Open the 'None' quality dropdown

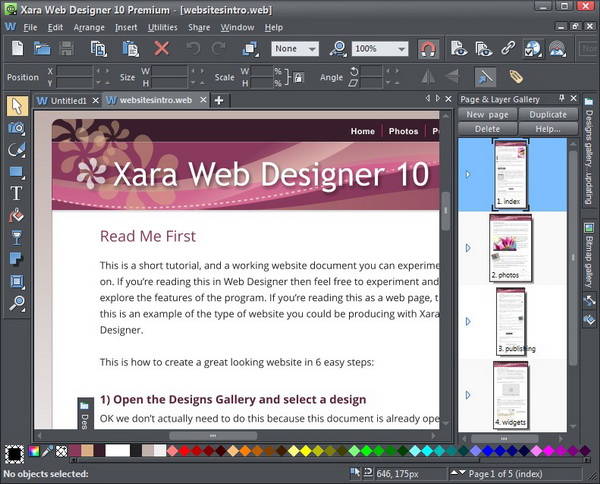311,48
